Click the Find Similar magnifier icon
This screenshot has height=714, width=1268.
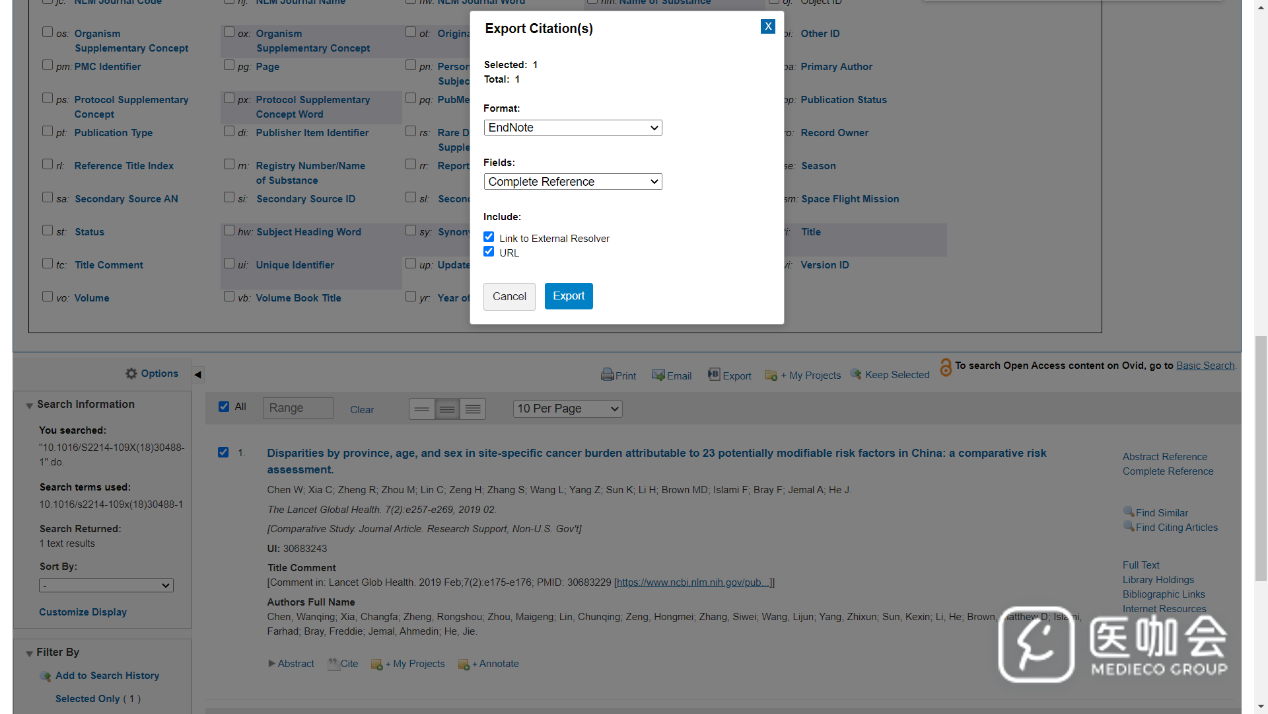[x=1128, y=512]
